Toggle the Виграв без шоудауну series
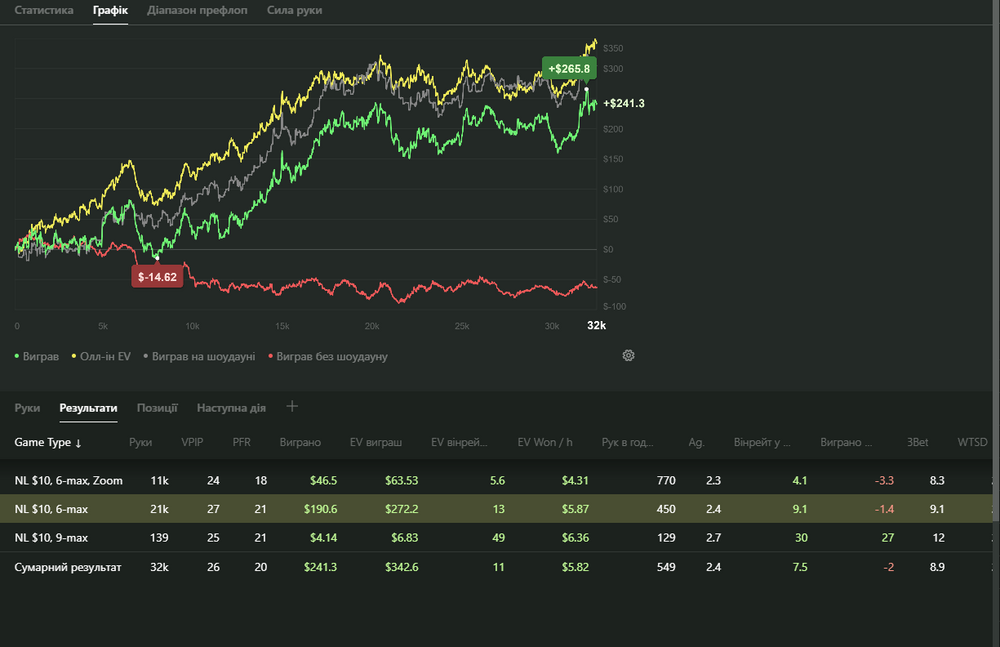 (326, 356)
